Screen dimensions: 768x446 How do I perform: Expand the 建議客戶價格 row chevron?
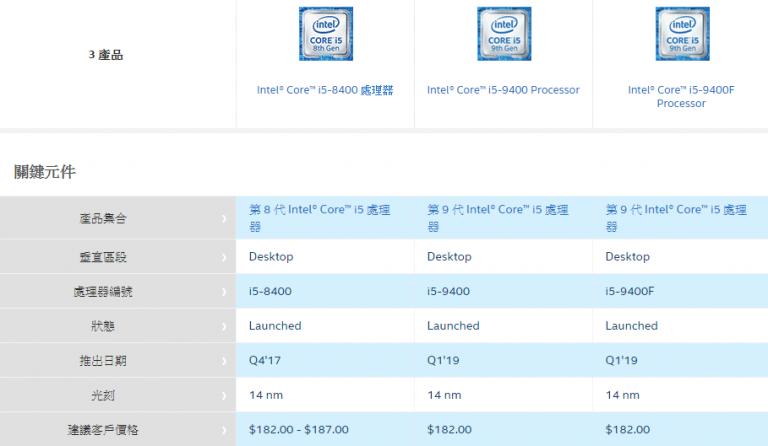click(x=224, y=430)
